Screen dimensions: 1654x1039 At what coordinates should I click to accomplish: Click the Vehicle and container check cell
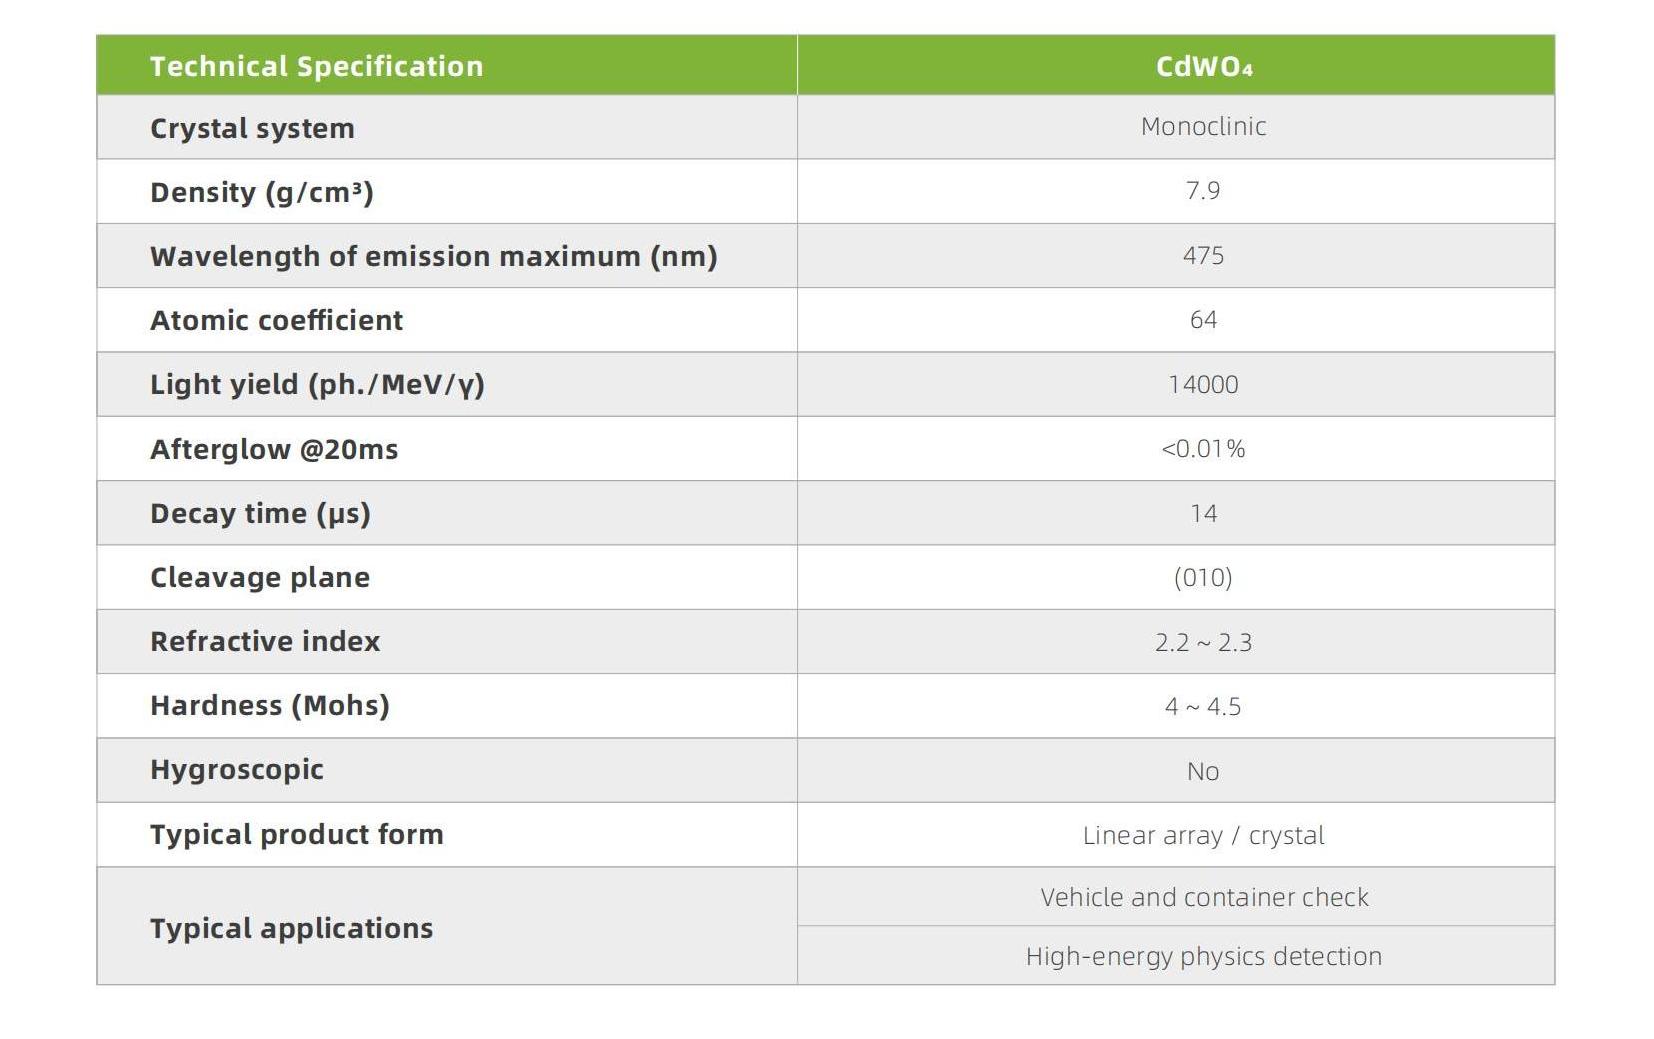(x=1203, y=897)
